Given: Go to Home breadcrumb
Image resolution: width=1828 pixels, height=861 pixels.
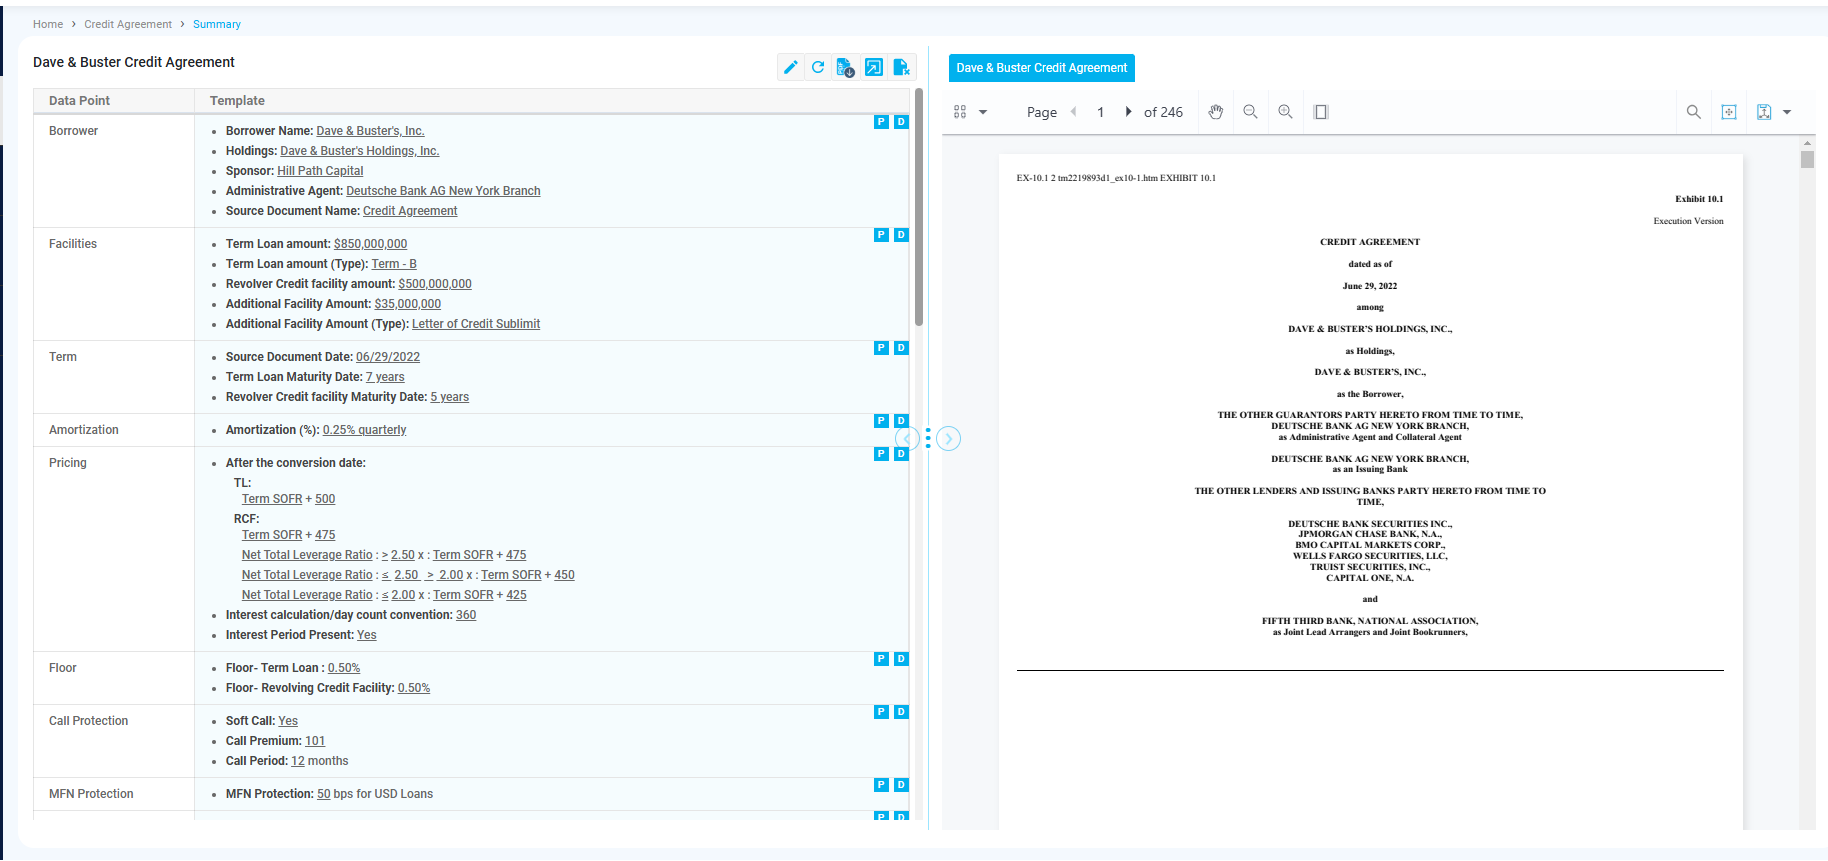Looking at the screenshot, I should [48, 24].
